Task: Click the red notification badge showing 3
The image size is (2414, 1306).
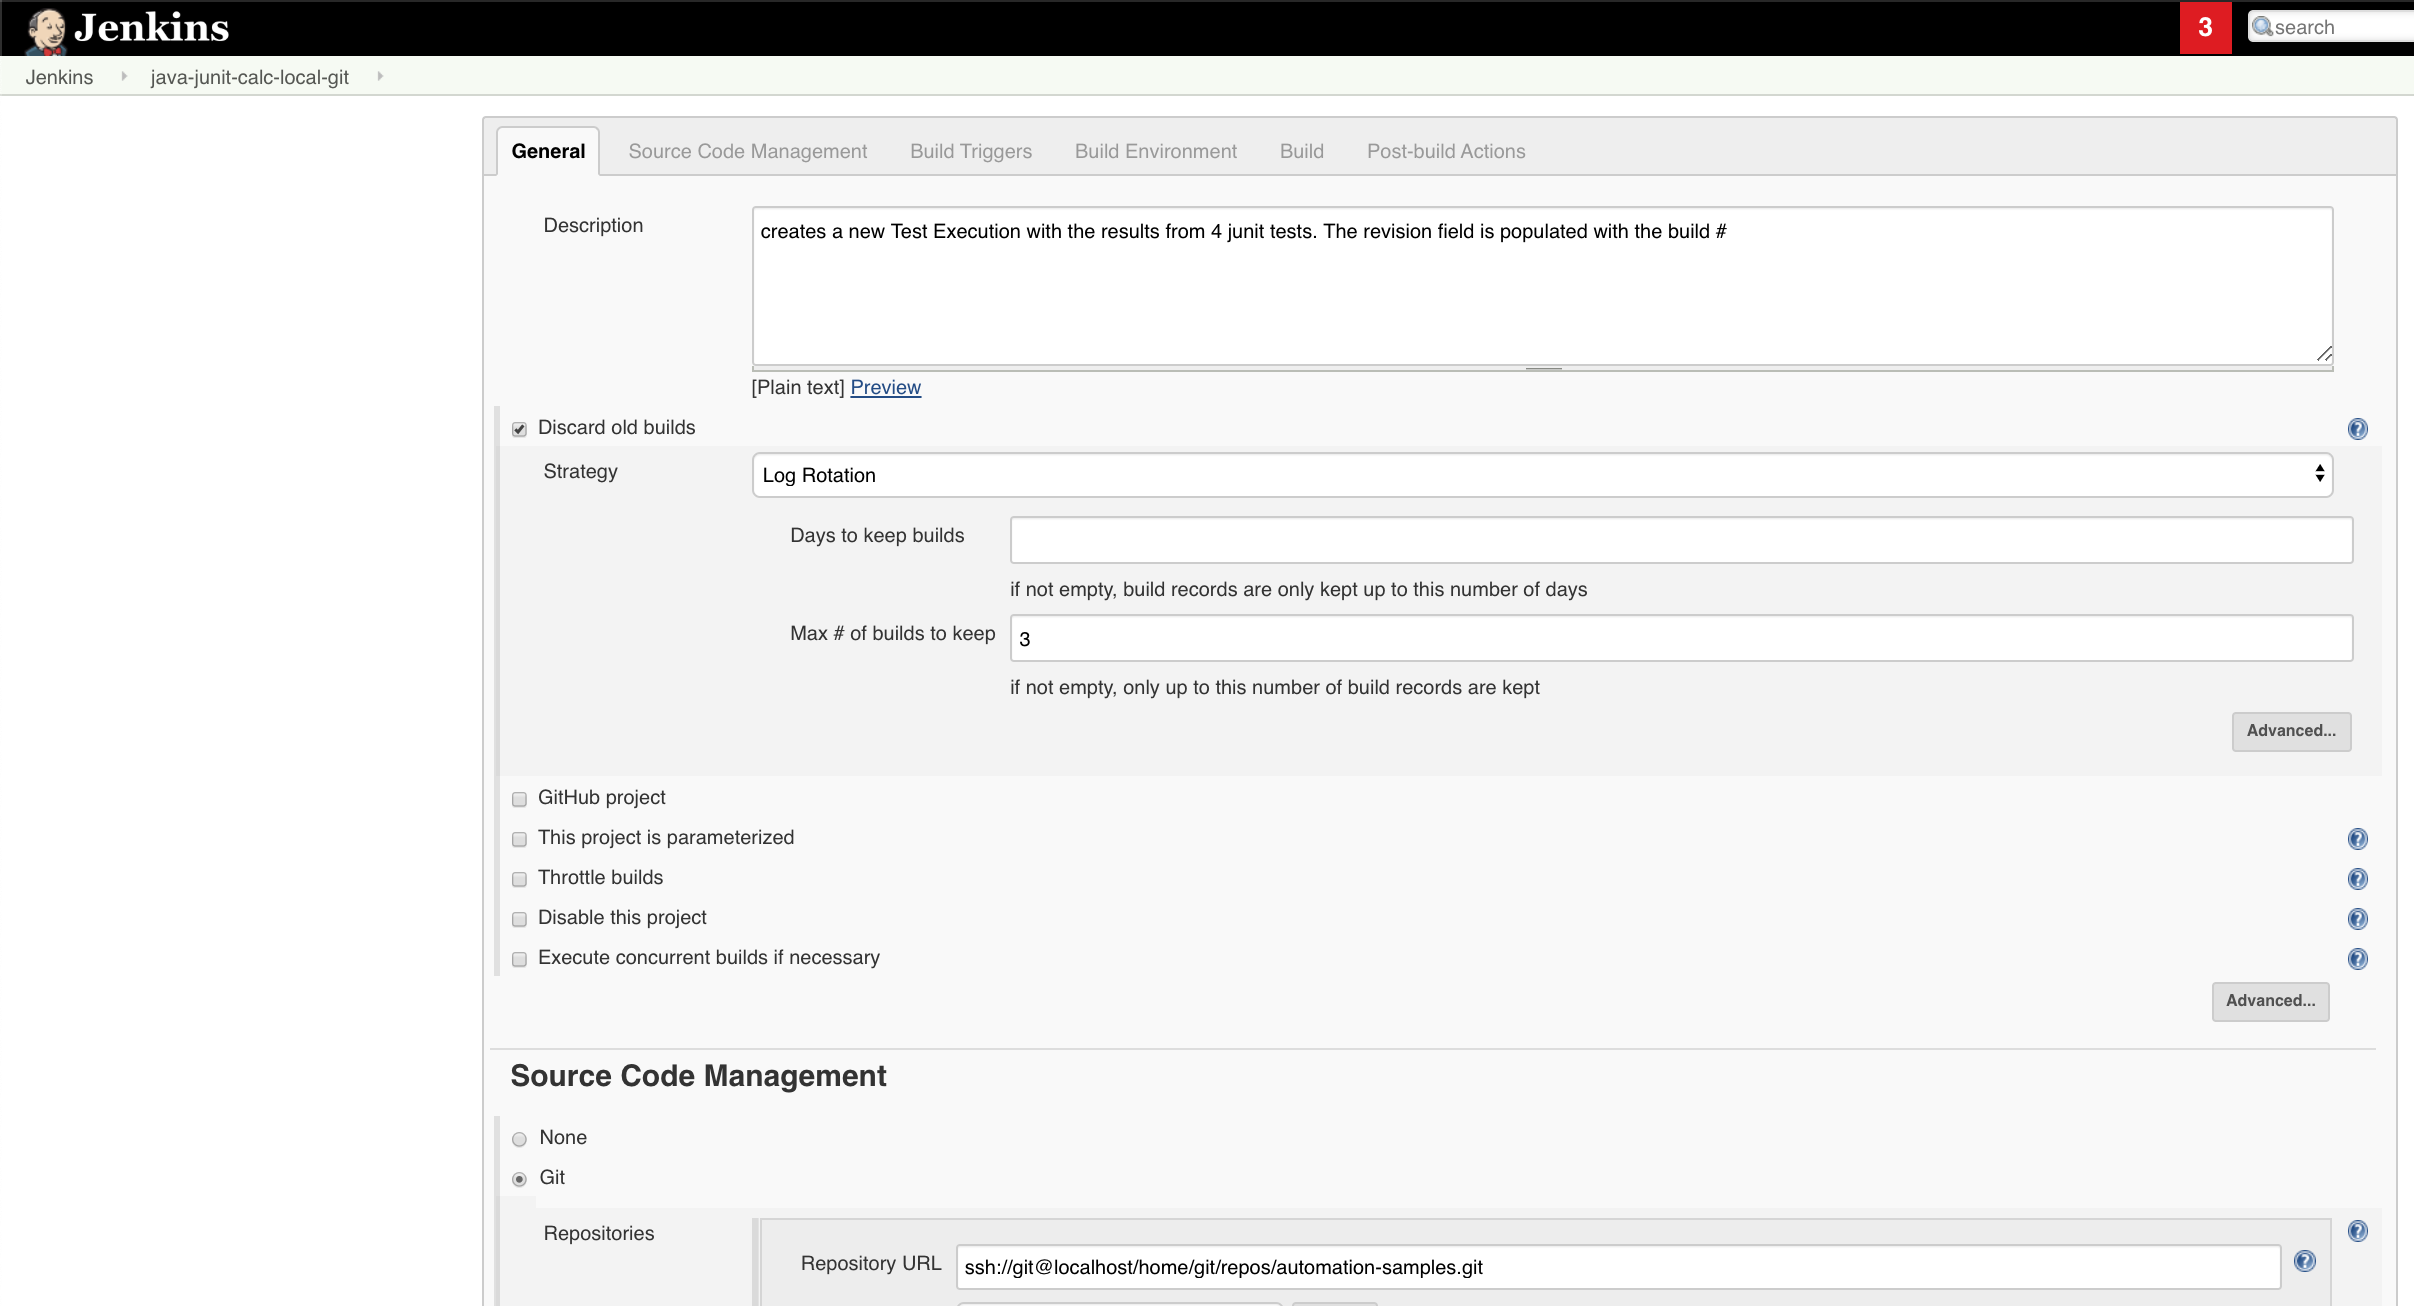Action: tap(2205, 28)
